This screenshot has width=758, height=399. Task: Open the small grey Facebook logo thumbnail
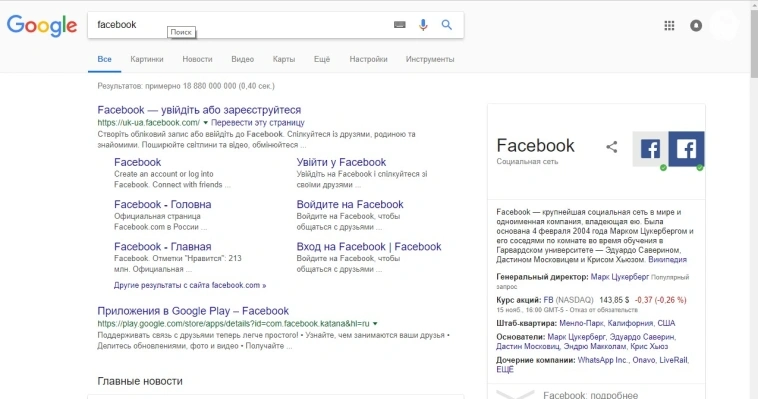(x=651, y=149)
